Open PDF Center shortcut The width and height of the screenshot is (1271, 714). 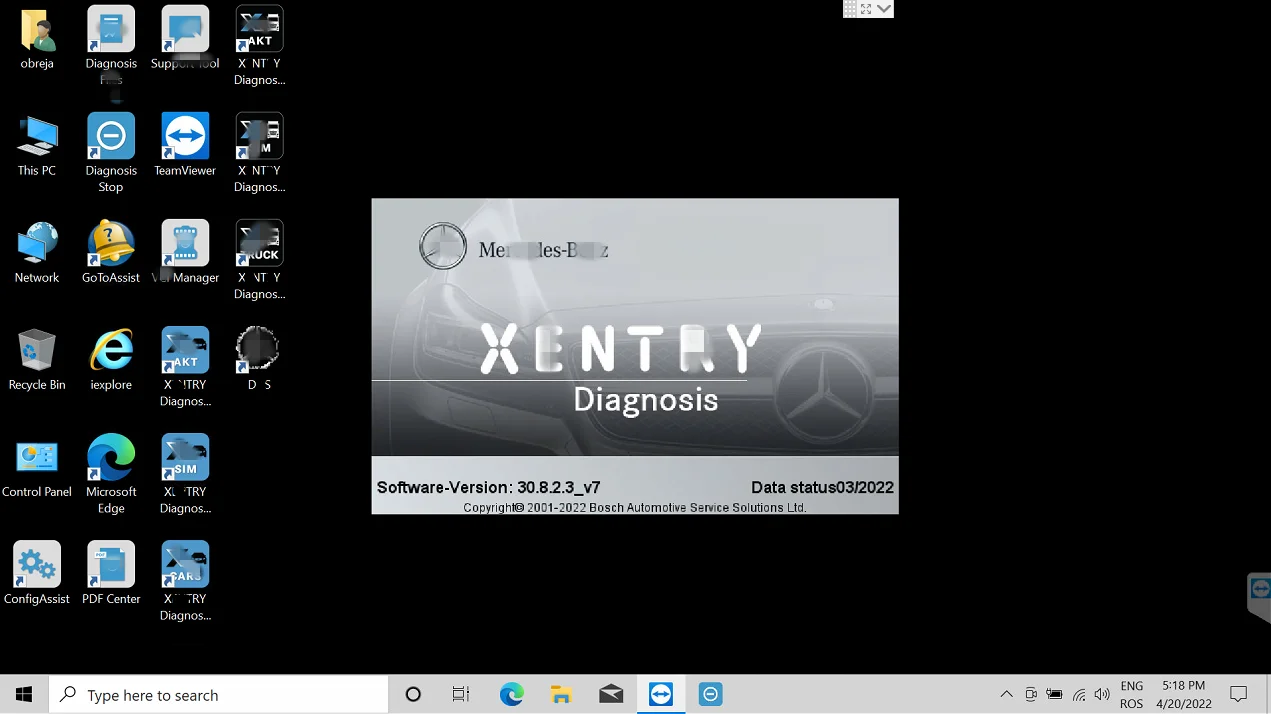pos(111,566)
